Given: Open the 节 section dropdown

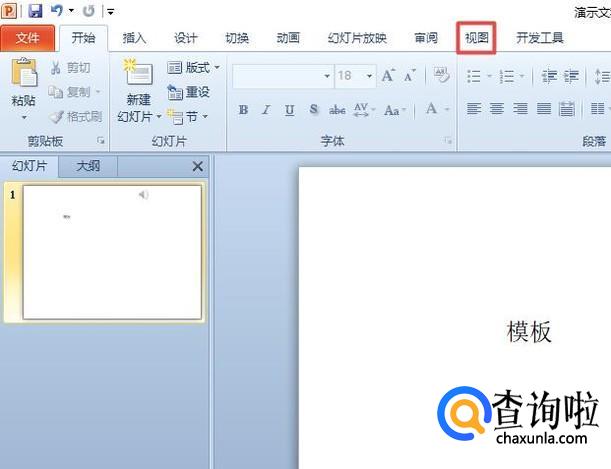Looking at the screenshot, I should point(187,116).
